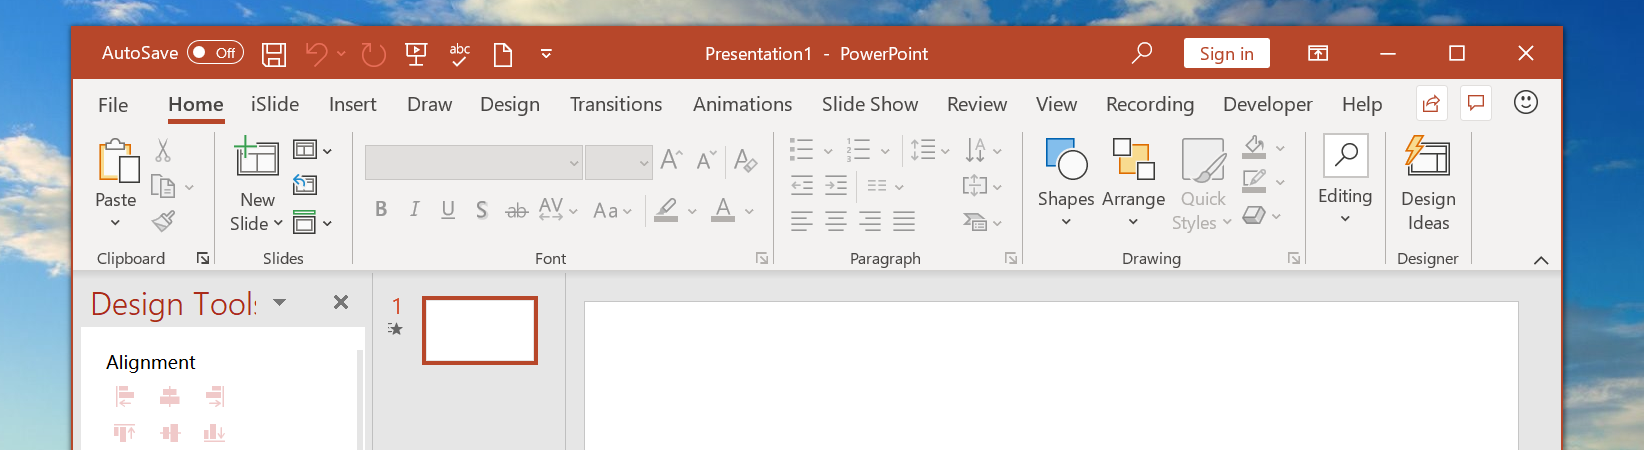This screenshot has width=1644, height=450.
Task: Click the Shapes button
Action: (x=1066, y=183)
